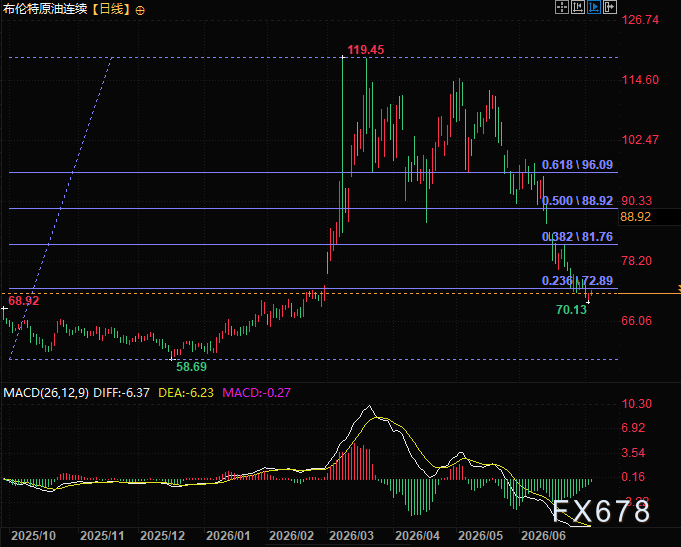This screenshot has height=547, width=681.
Task: Click the crosshair cursor icon in the chart toolbar
Action: tap(562, 7)
